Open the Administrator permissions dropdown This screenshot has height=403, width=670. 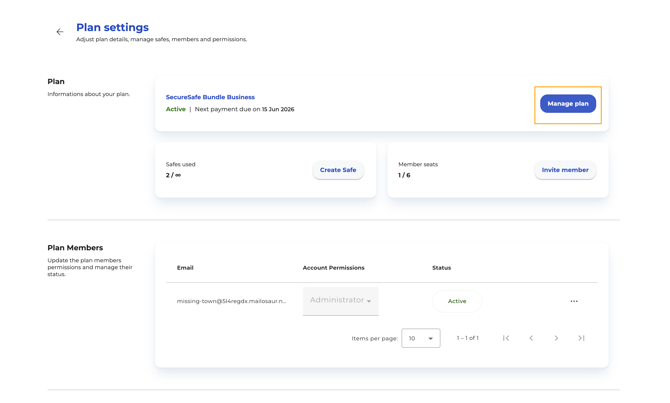click(x=341, y=301)
